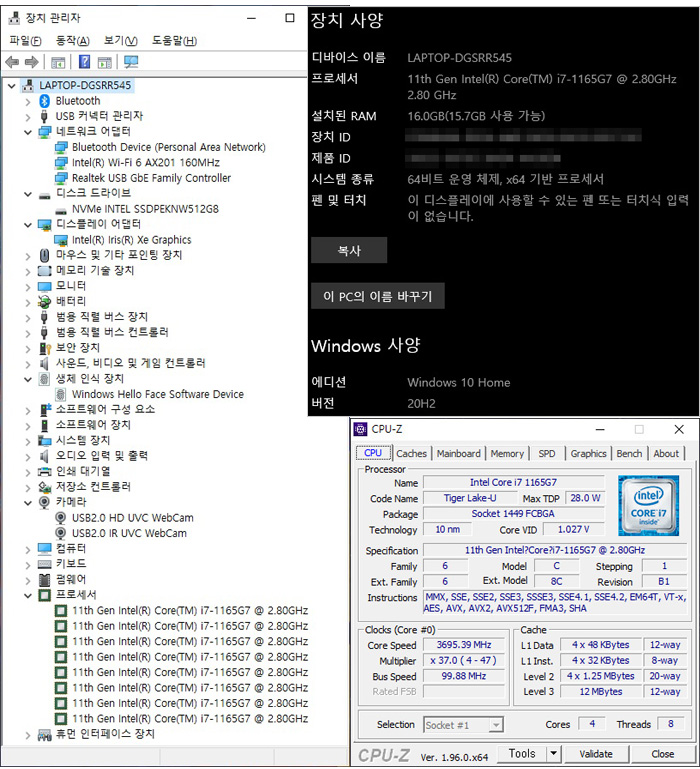700x769 pixels.
Task: Expand the 메모리 기술 장치 category
Action: [x=28, y=271]
